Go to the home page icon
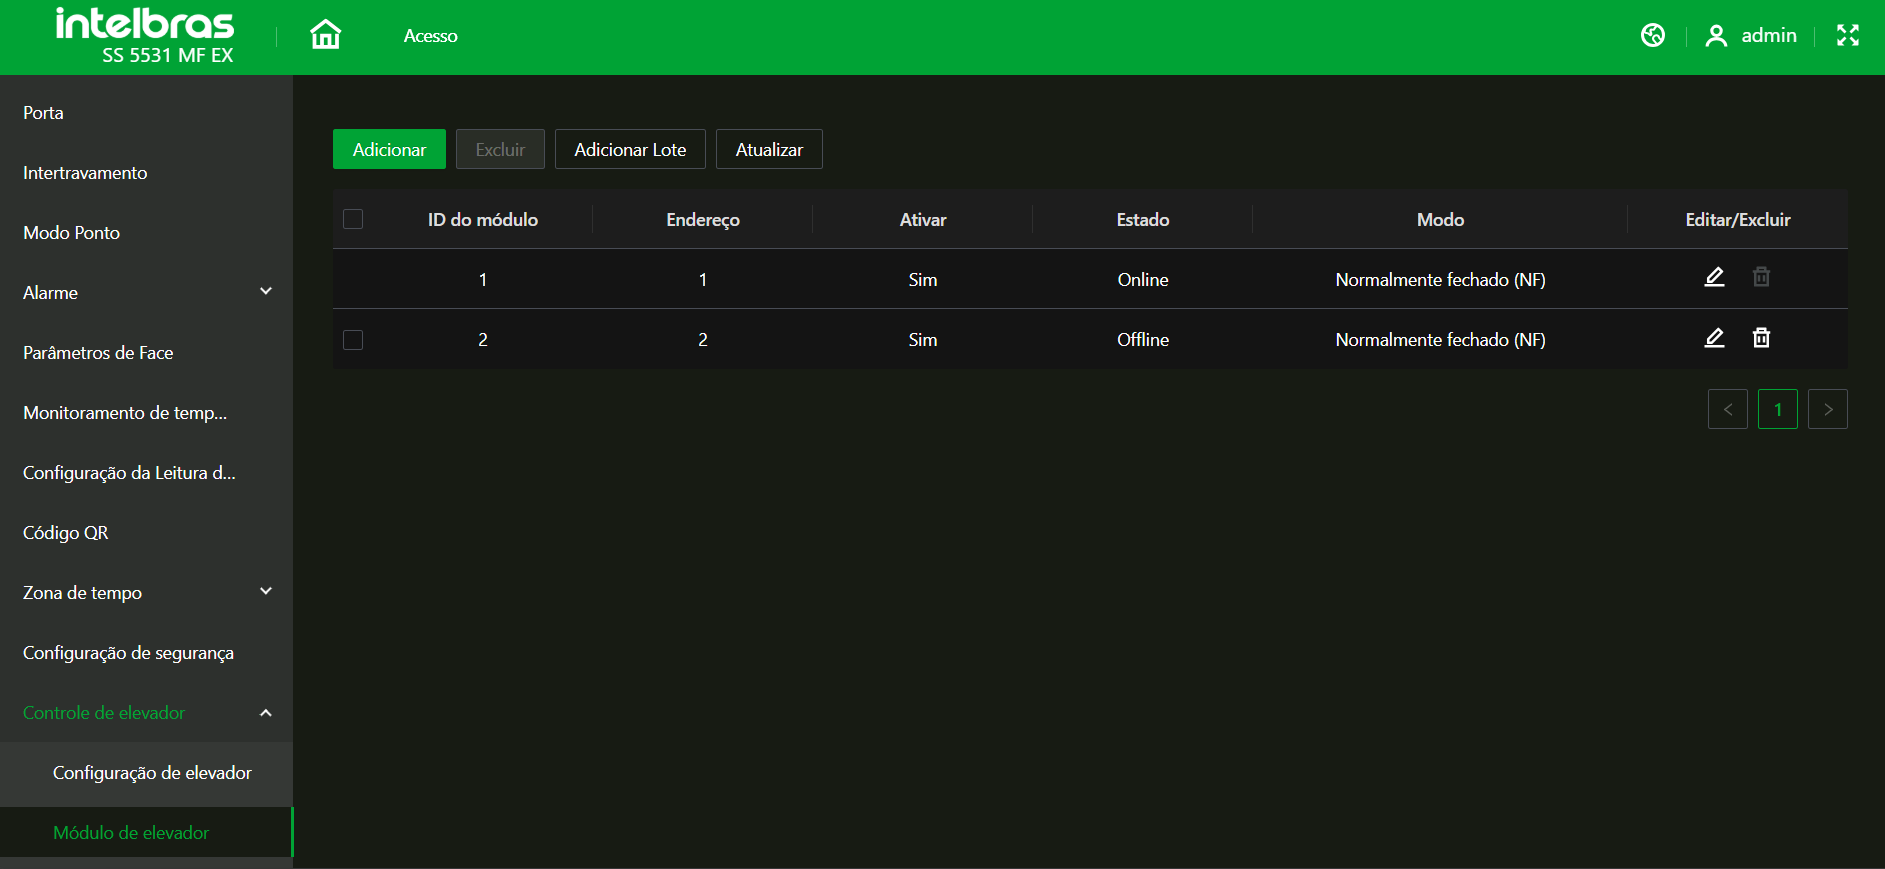Image resolution: width=1885 pixels, height=869 pixels. tap(325, 35)
